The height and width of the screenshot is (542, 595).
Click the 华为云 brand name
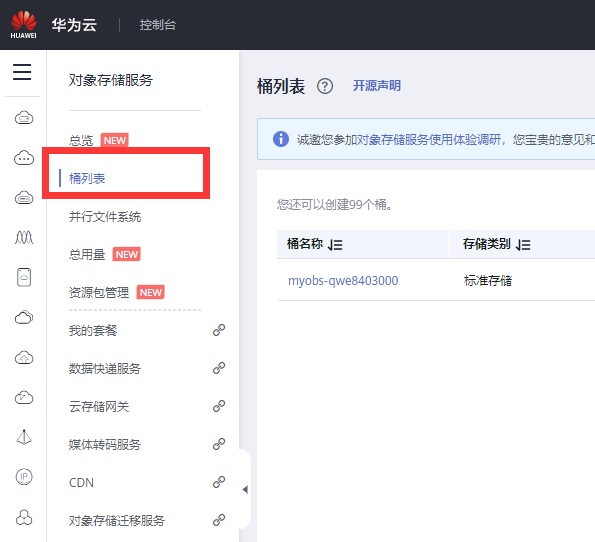click(x=74, y=25)
